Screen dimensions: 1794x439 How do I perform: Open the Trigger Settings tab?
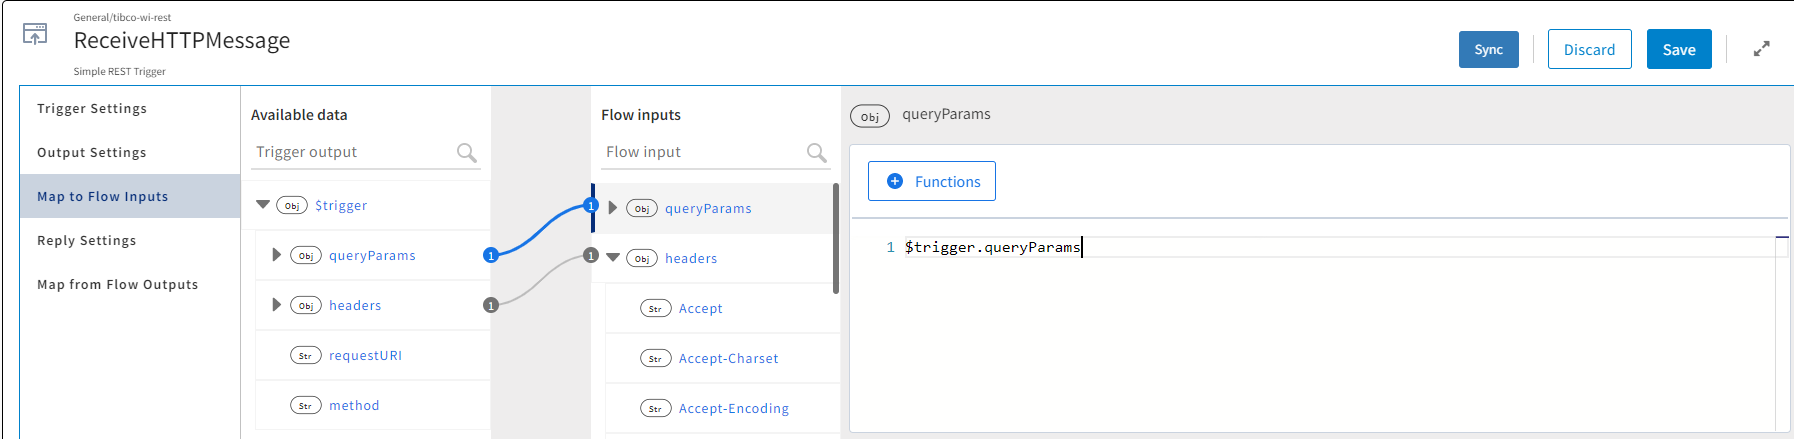pos(92,108)
